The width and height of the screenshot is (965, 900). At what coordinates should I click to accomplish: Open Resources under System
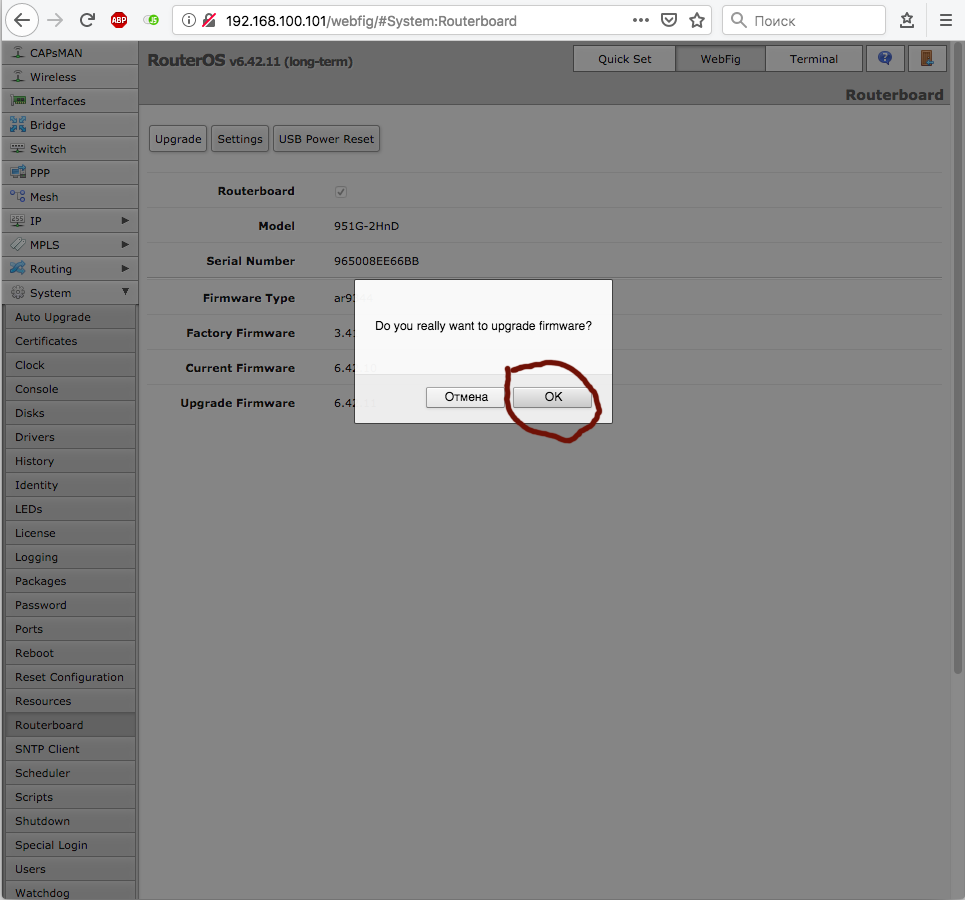(x=70, y=701)
